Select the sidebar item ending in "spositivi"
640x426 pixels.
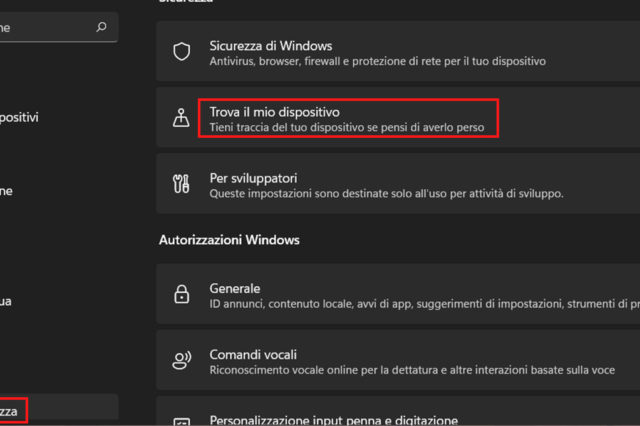[20, 118]
